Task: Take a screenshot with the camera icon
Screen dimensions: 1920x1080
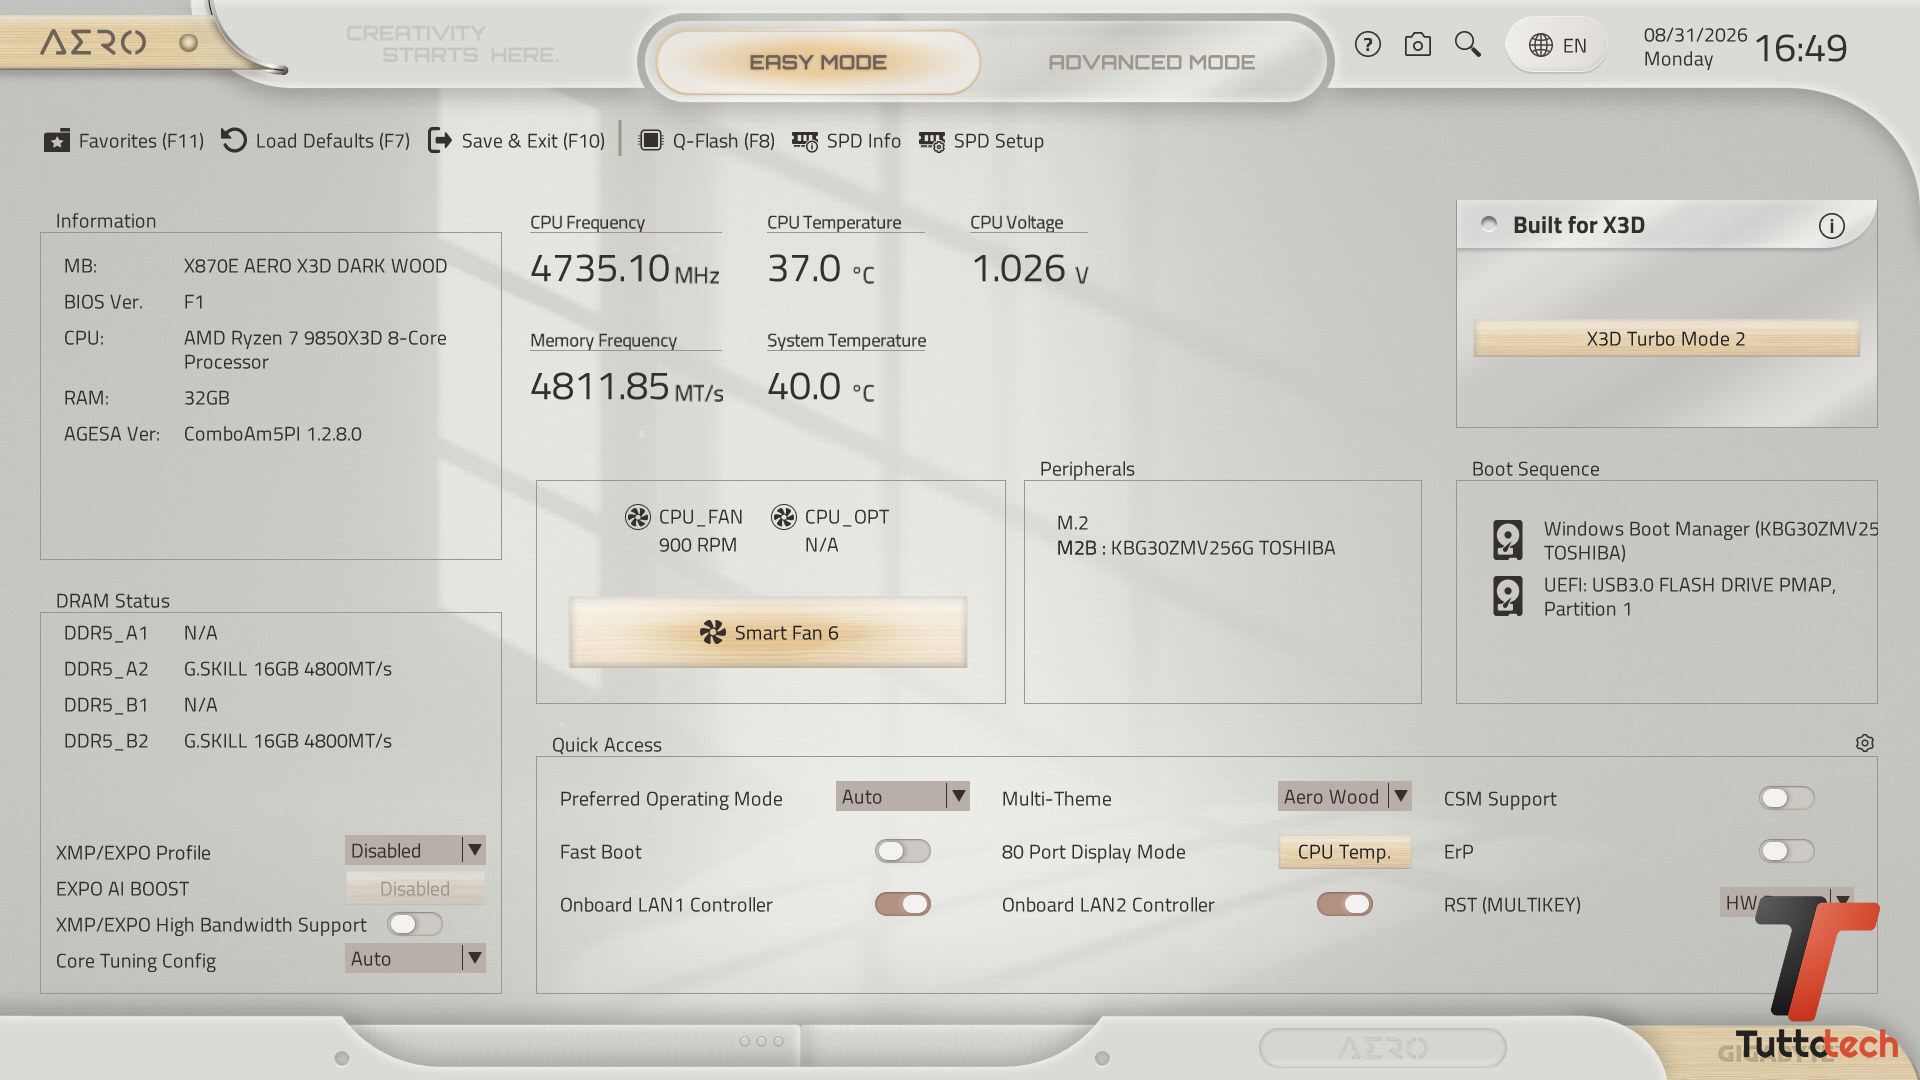Action: pyautogui.click(x=1417, y=45)
